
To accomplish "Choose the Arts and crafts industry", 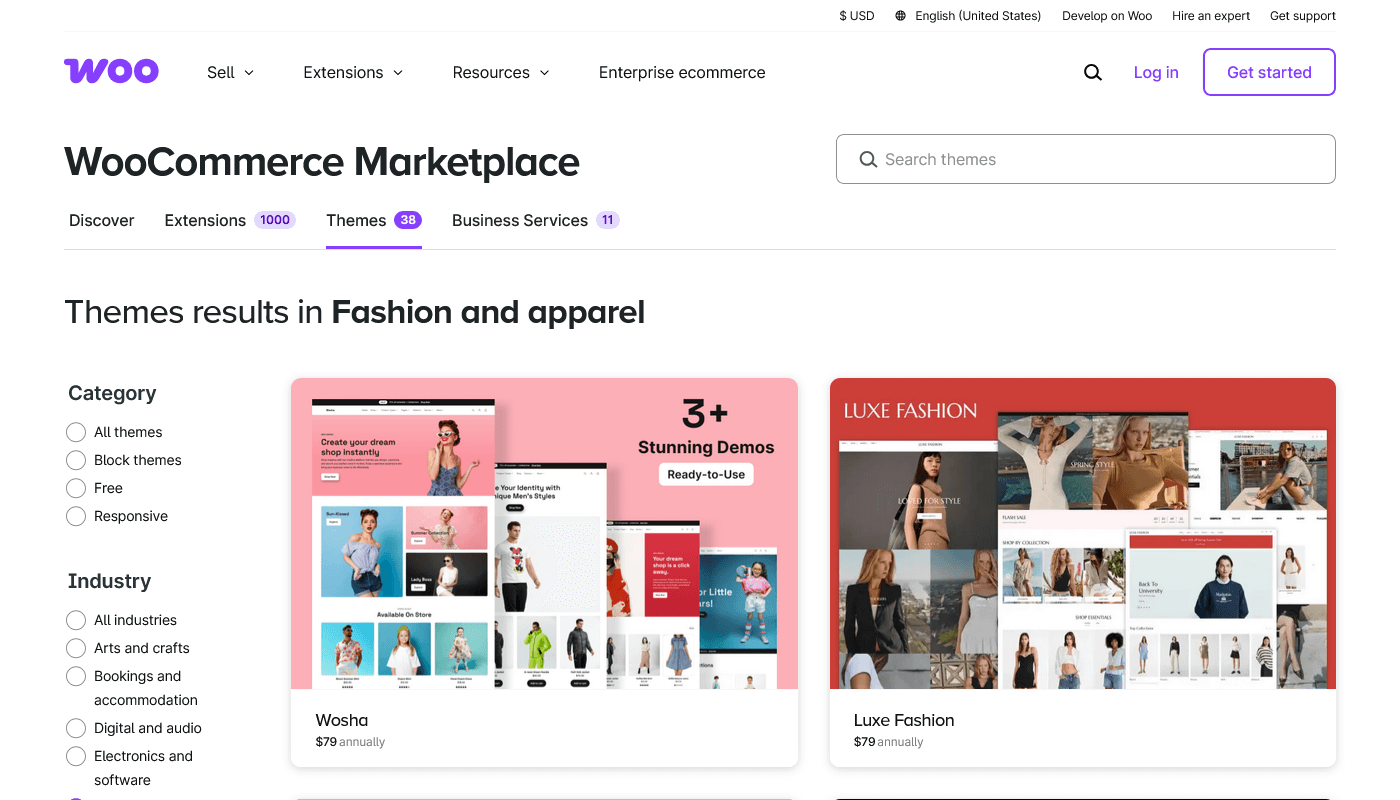I will (76, 648).
